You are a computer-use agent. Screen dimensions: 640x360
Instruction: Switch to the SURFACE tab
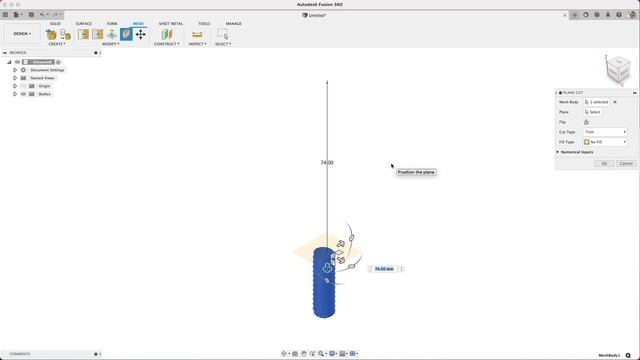pyautogui.click(x=84, y=24)
